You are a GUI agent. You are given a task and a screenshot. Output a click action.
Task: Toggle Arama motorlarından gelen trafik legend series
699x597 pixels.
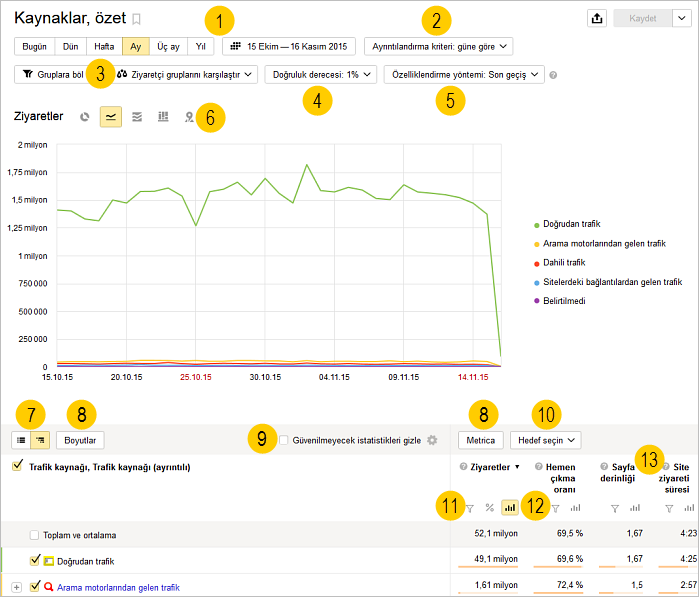coord(600,243)
